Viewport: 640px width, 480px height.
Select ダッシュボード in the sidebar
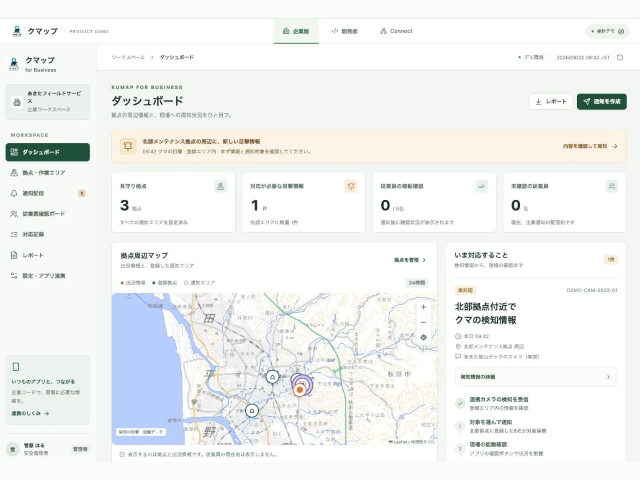point(48,152)
